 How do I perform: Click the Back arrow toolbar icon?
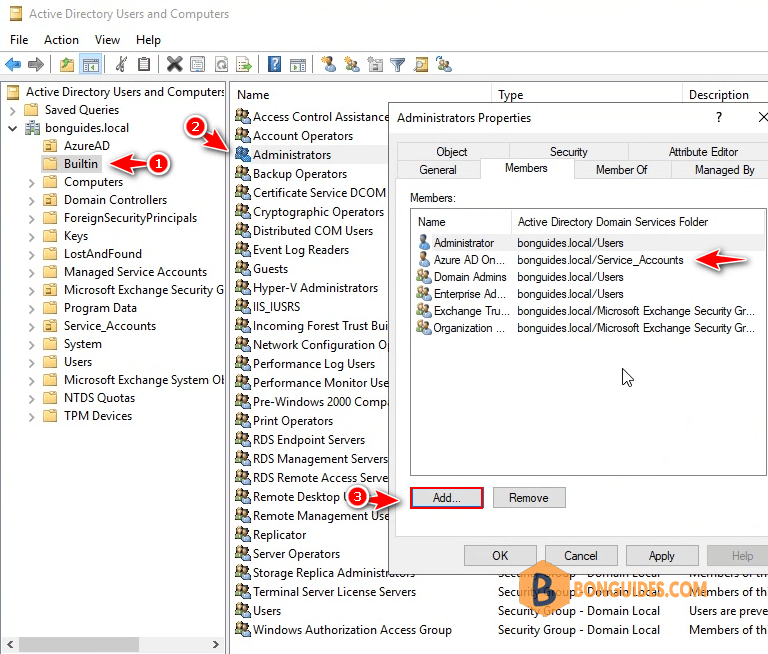[13, 64]
